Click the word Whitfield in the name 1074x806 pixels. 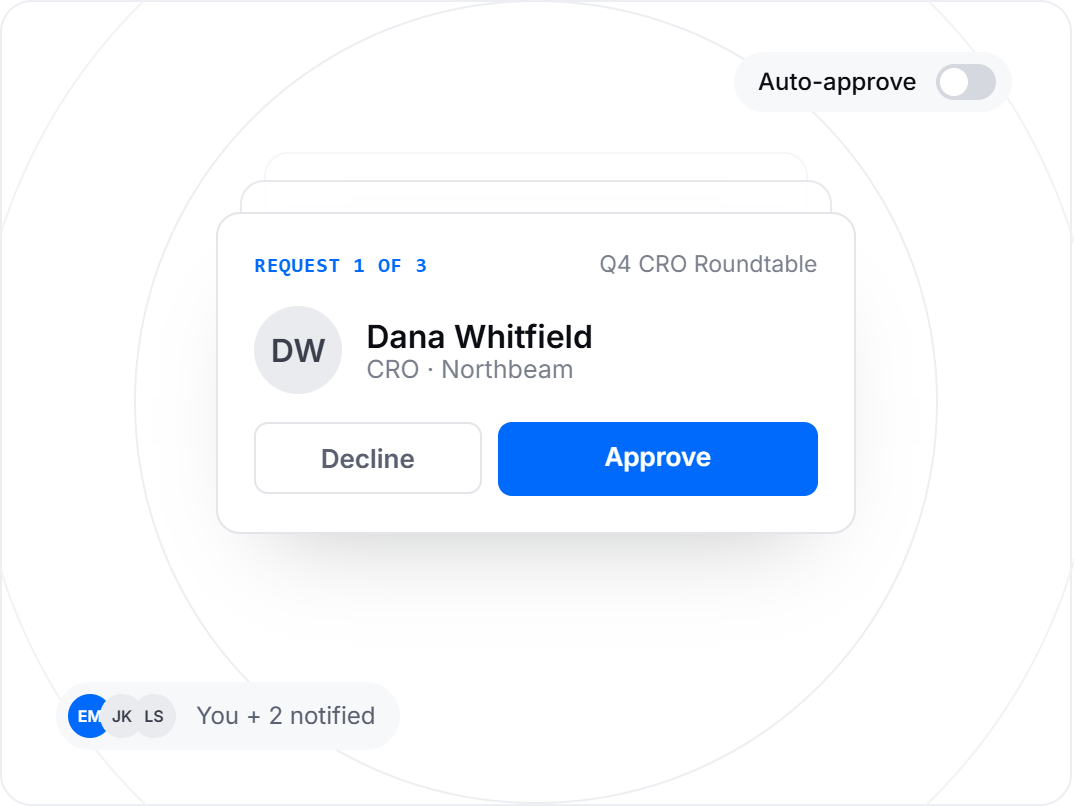tap(523, 337)
